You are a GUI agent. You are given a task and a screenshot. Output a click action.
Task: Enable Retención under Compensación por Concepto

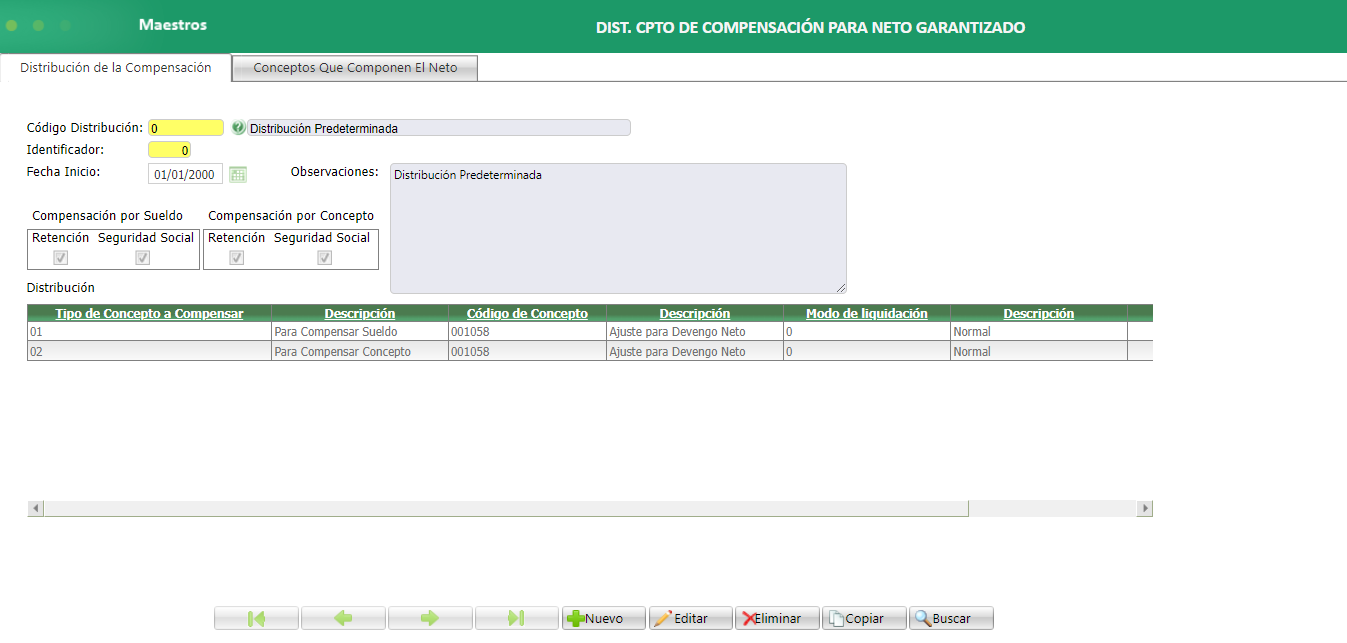pyautogui.click(x=236, y=257)
